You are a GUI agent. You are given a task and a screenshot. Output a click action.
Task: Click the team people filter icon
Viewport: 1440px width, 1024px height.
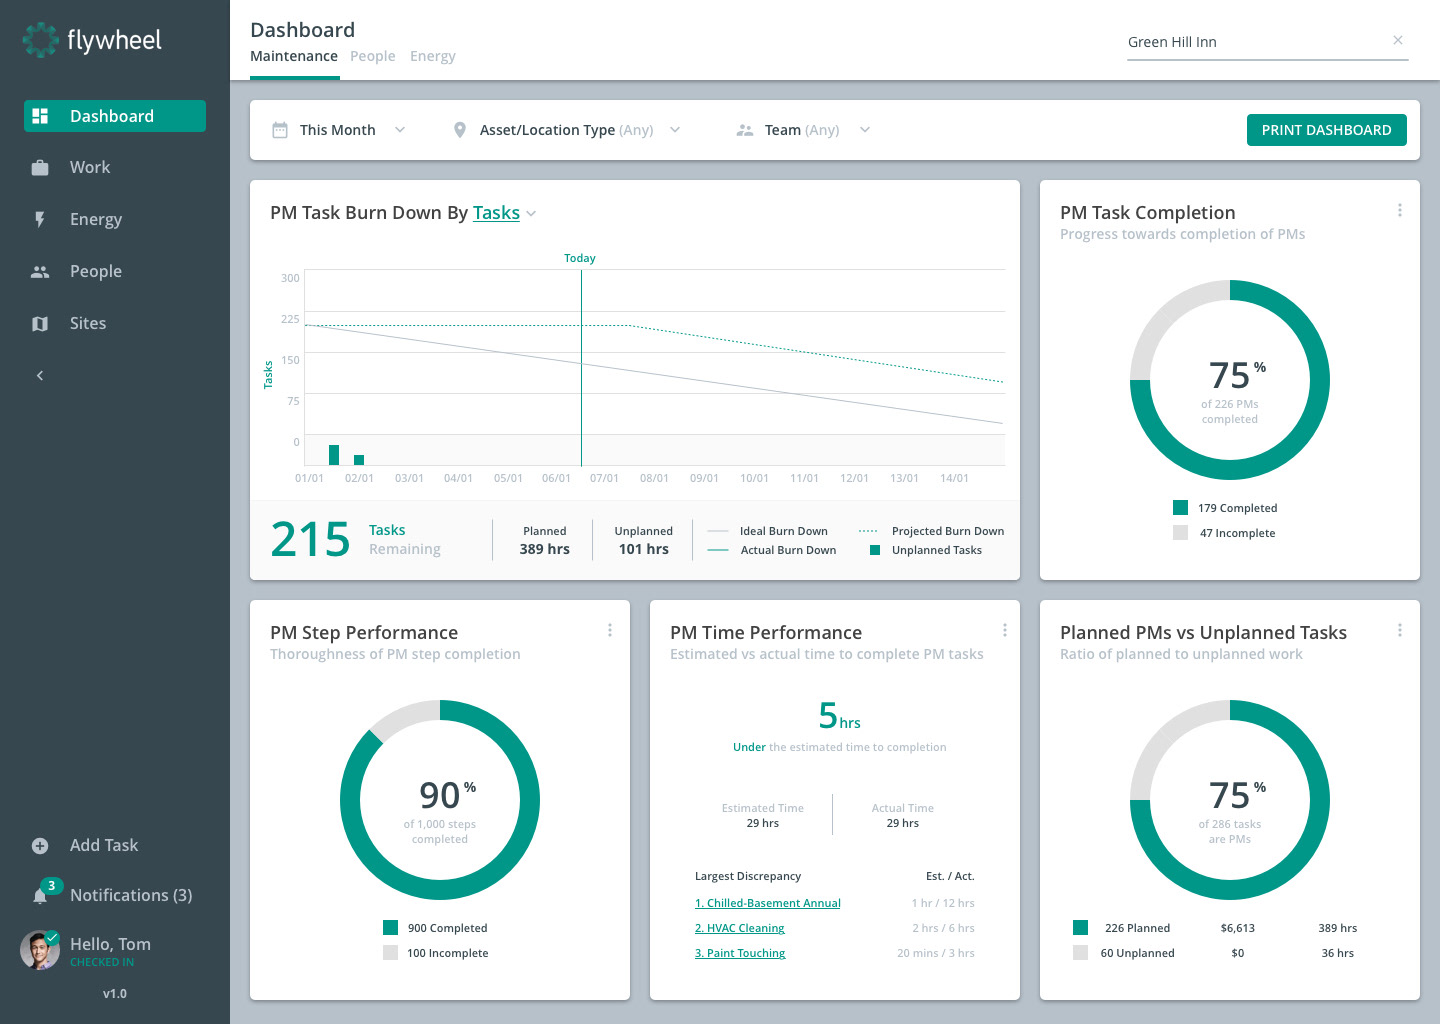coord(745,130)
